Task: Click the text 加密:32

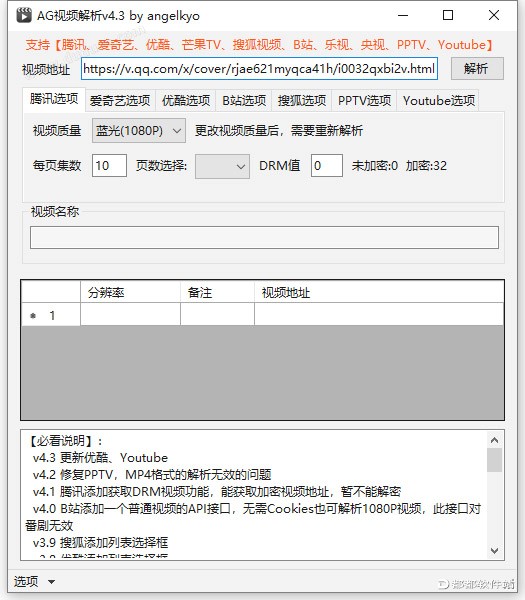Action: coord(426,166)
